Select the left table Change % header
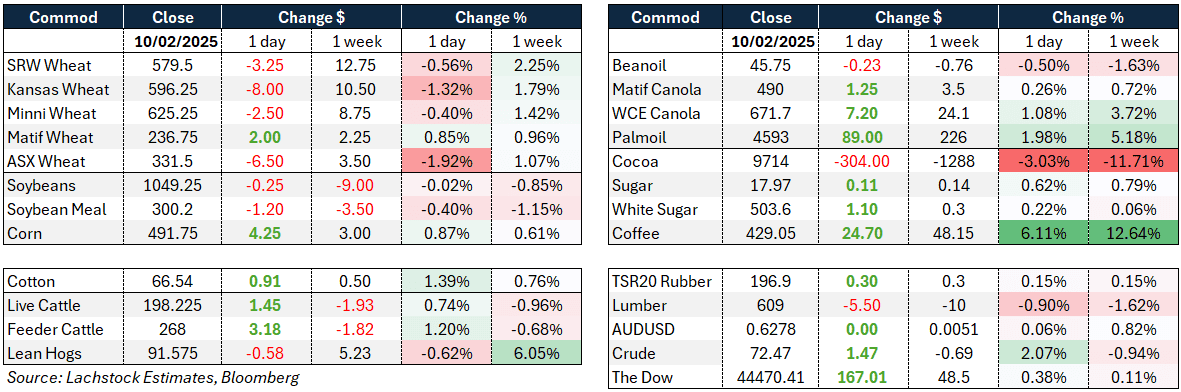 491,17
